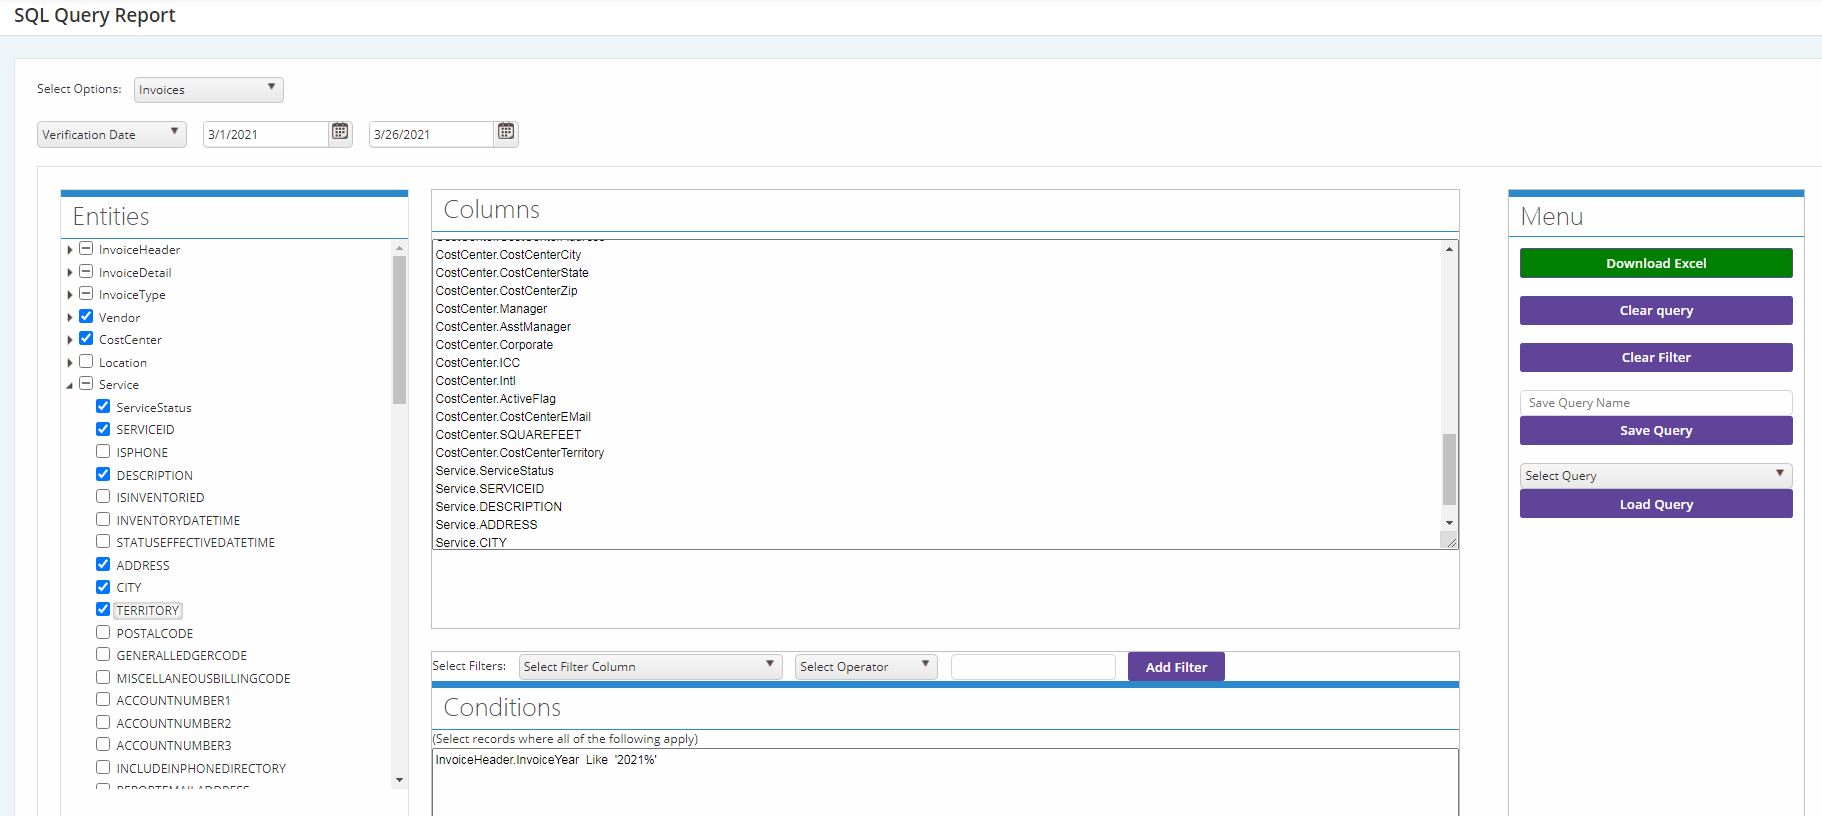Check the ISPHONE field checkbox
The image size is (1822, 816).
pos(103,451)
